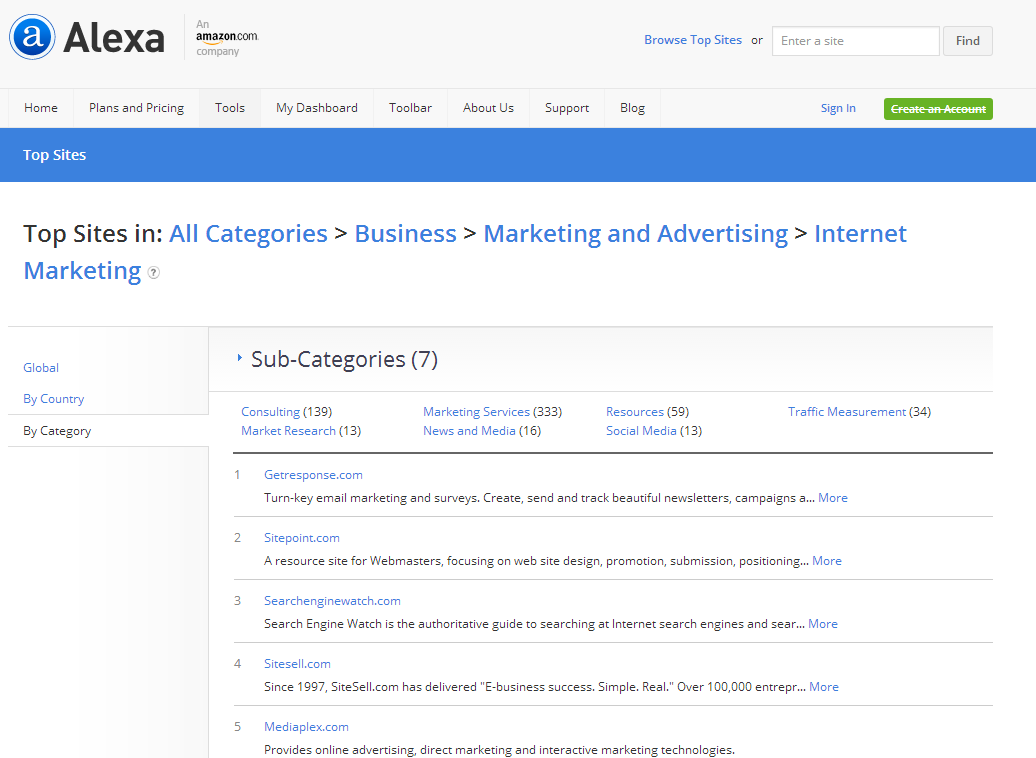Click the Create an Account button
1036x758 pixels.
click(x=937, y=109)
